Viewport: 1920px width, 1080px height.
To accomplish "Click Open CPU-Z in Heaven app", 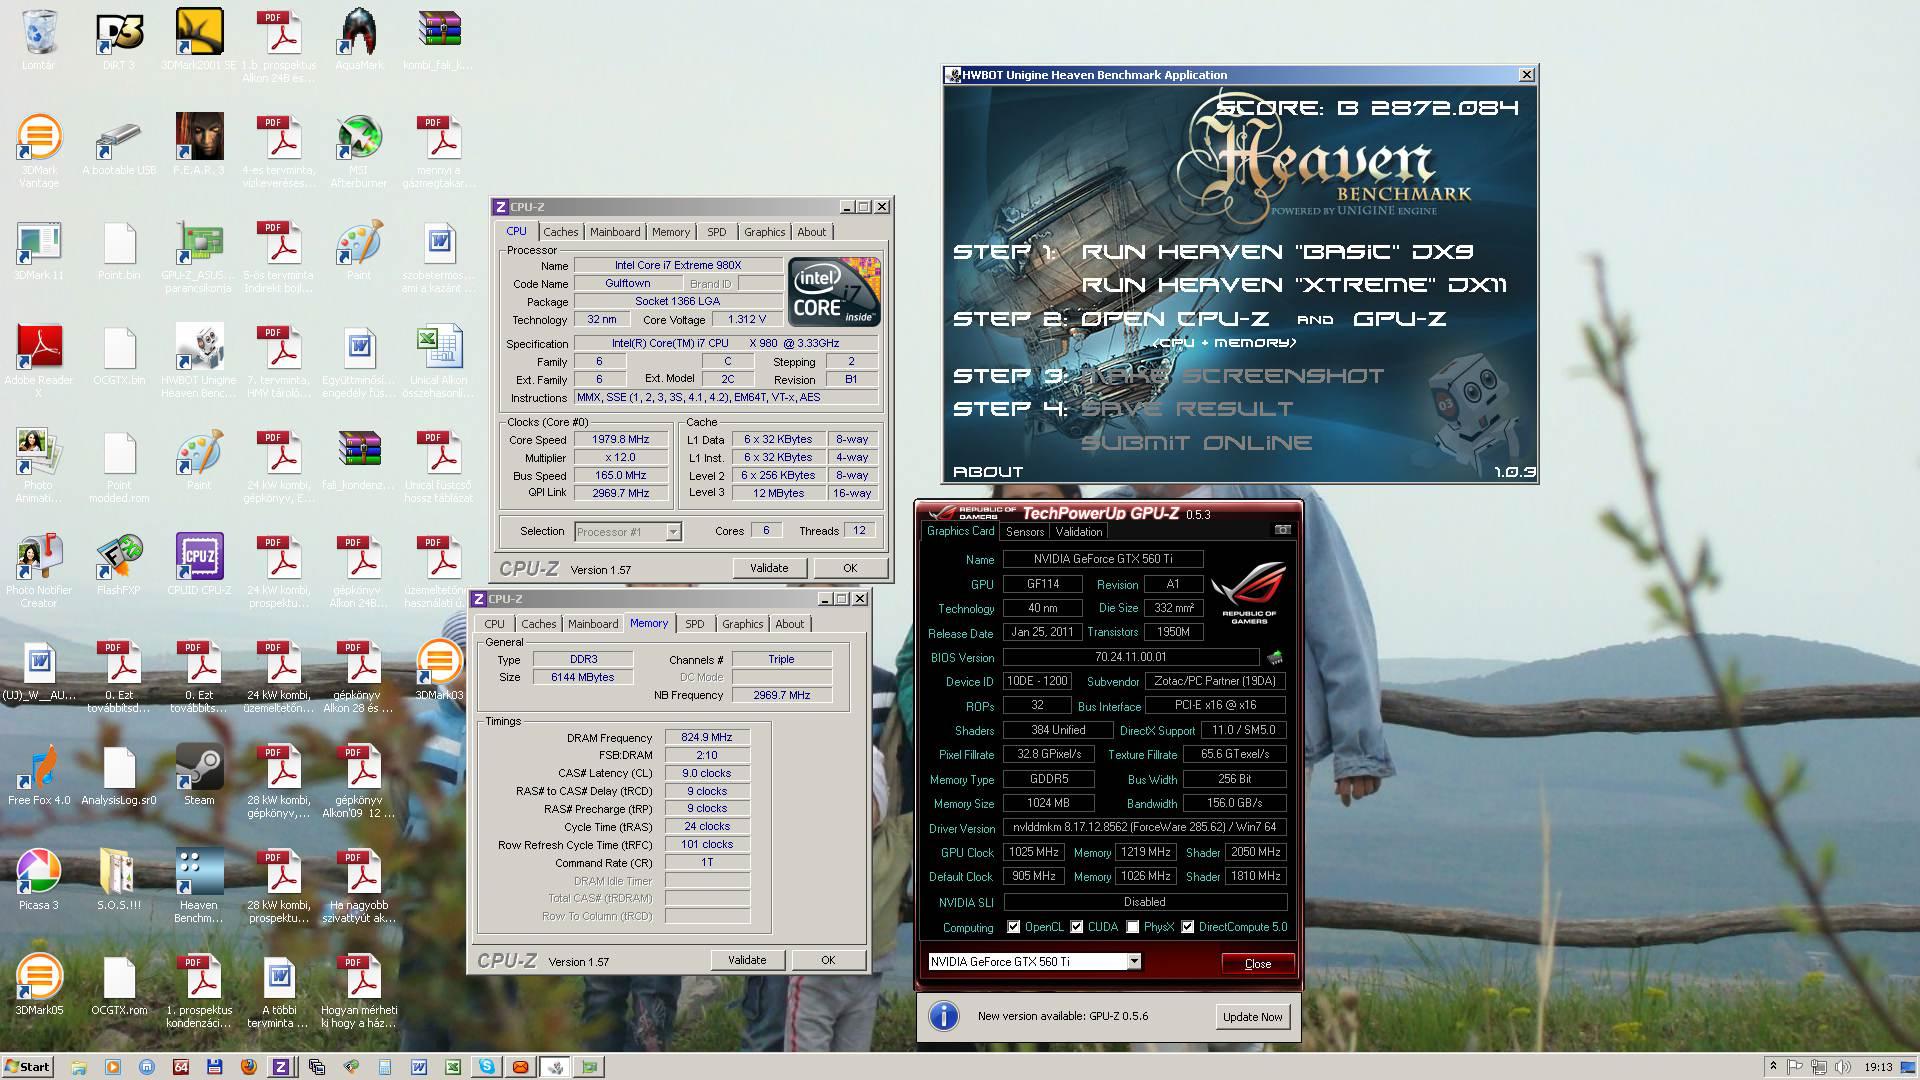I will pos(1175,319).
